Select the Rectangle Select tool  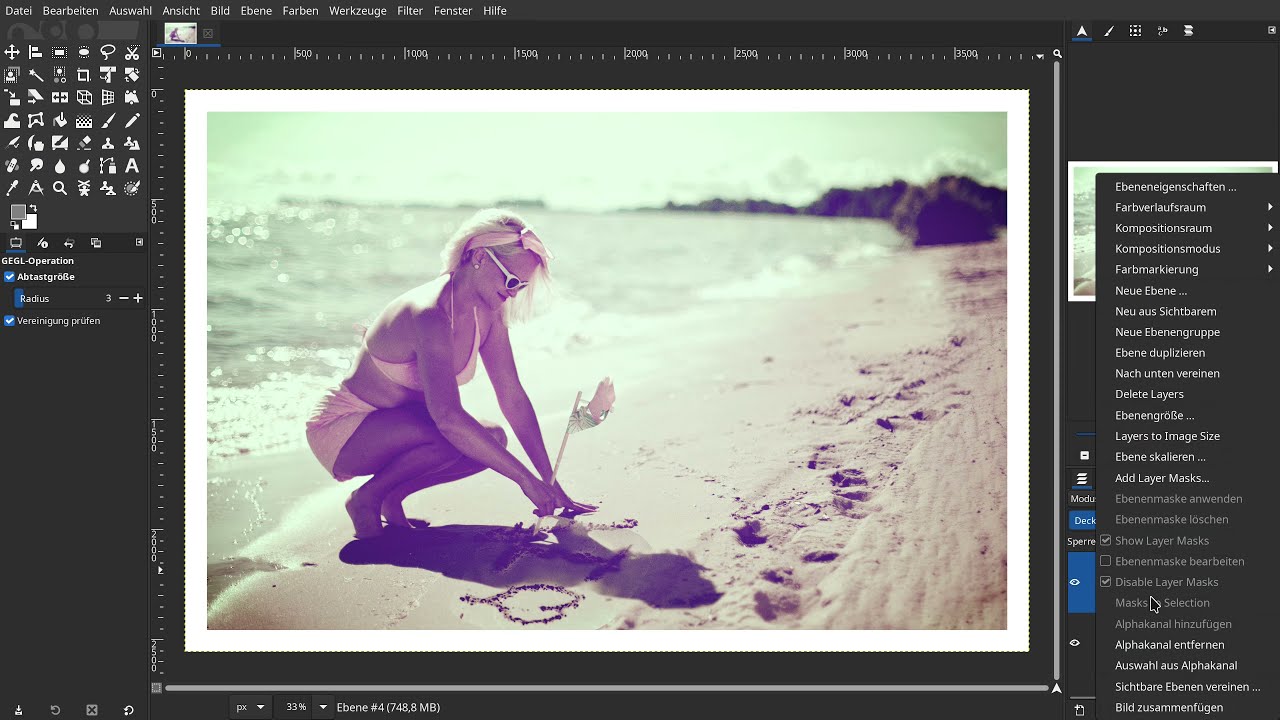pos(60,52)
